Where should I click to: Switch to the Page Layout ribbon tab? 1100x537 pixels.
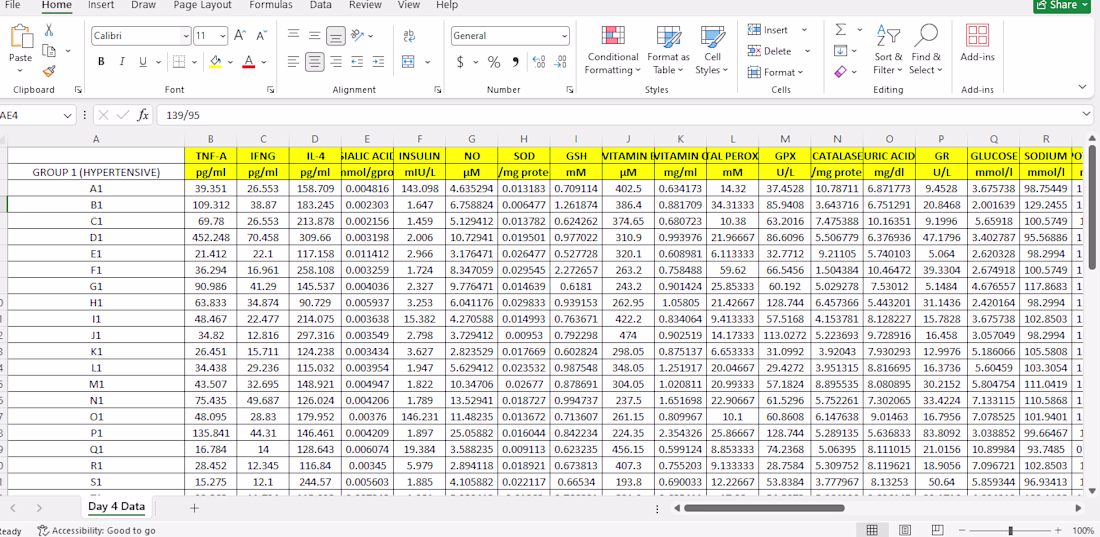(202, 5)
